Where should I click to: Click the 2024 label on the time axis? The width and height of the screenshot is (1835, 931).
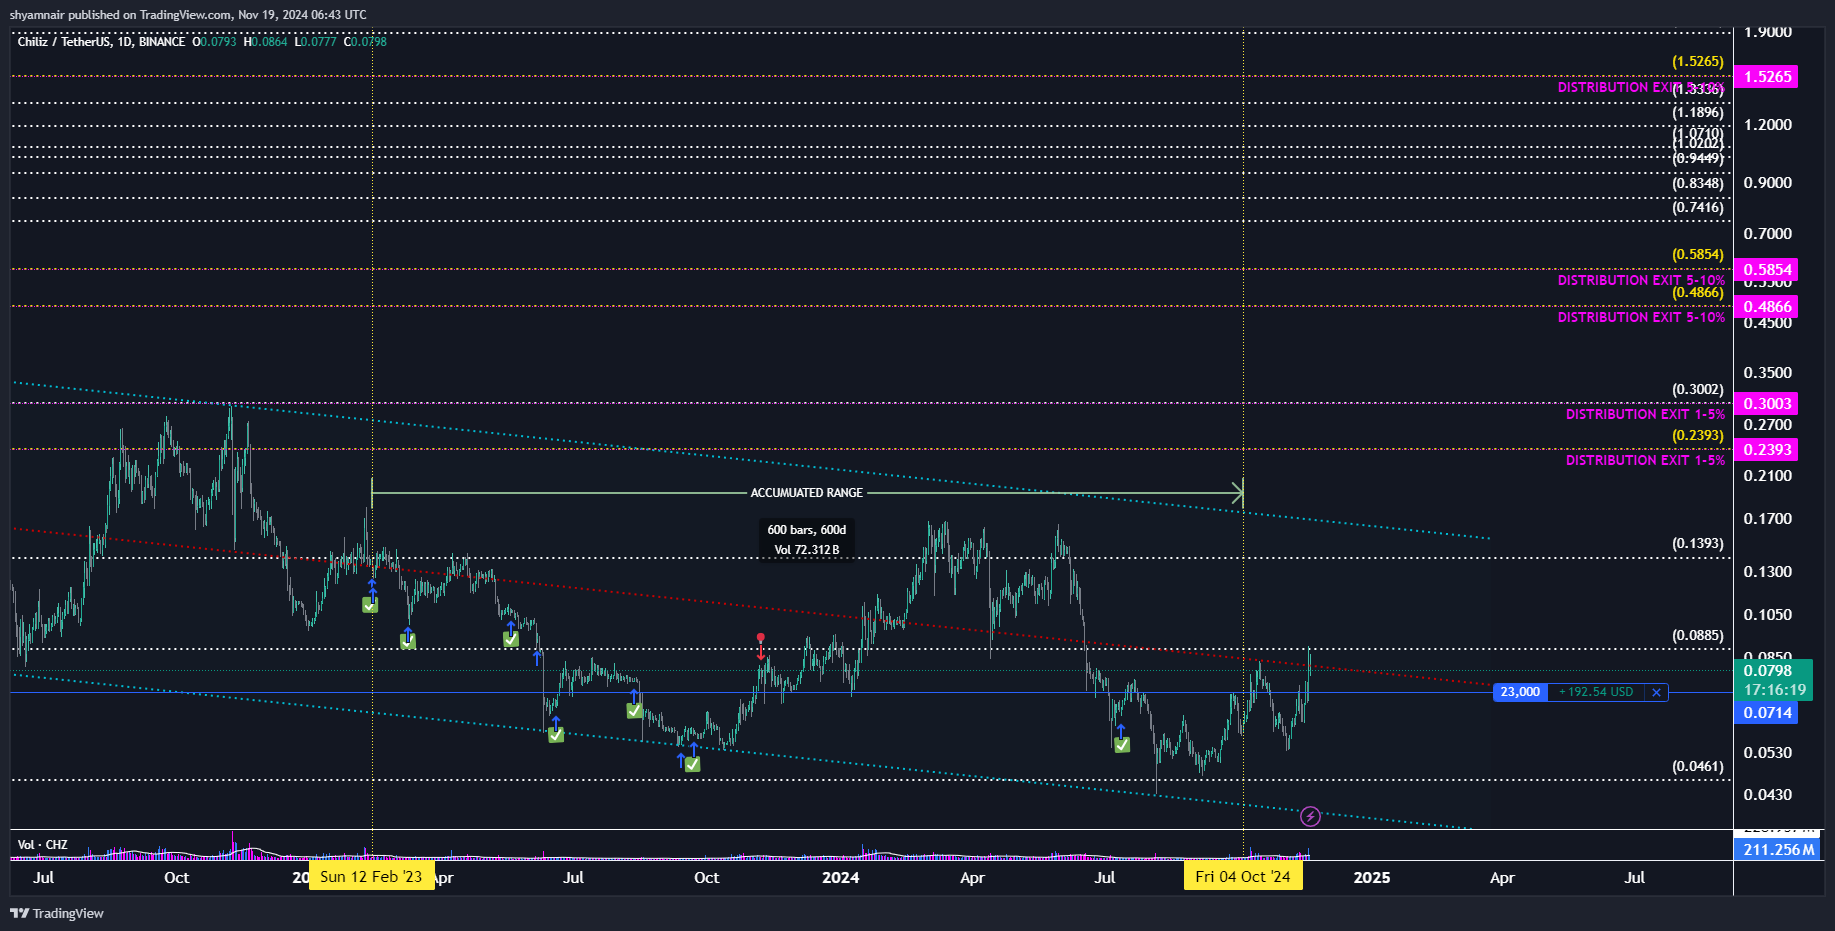coord(840,878)
